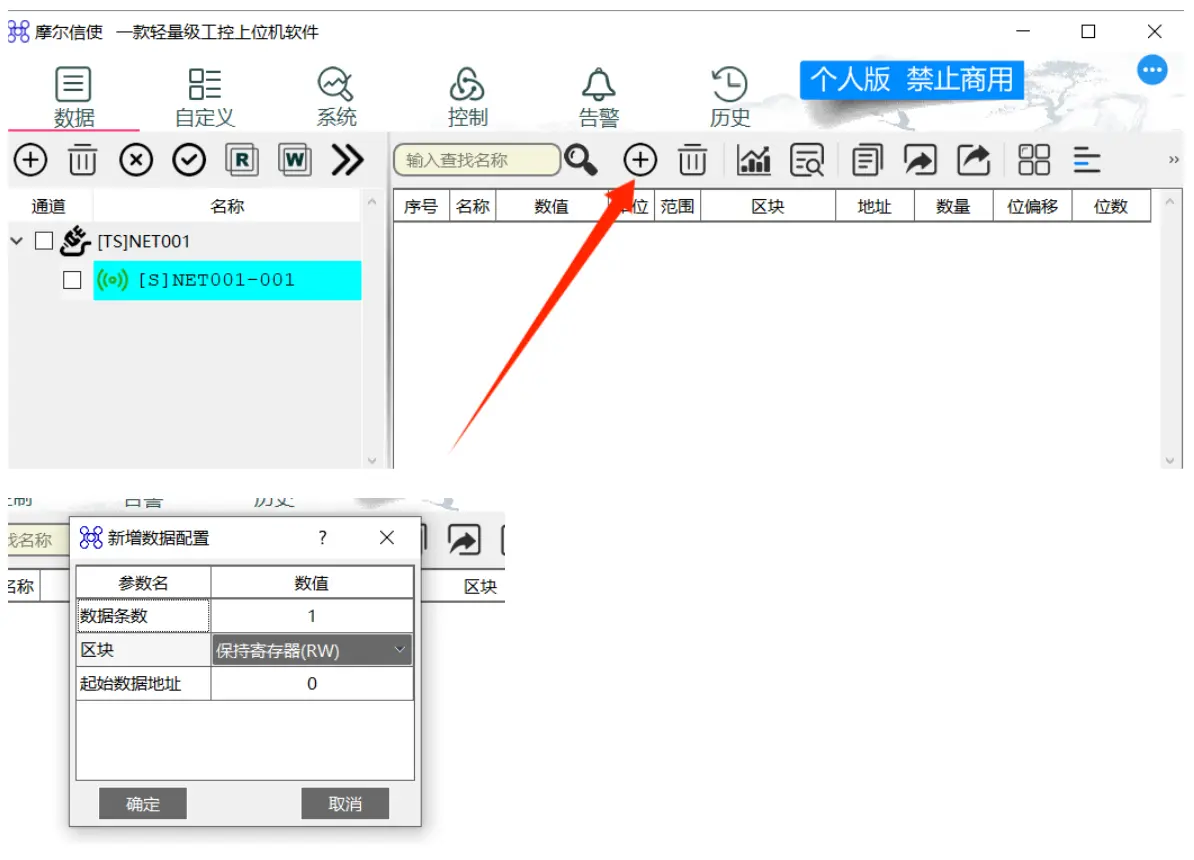Click the 地址 column header

pos(874,206)
